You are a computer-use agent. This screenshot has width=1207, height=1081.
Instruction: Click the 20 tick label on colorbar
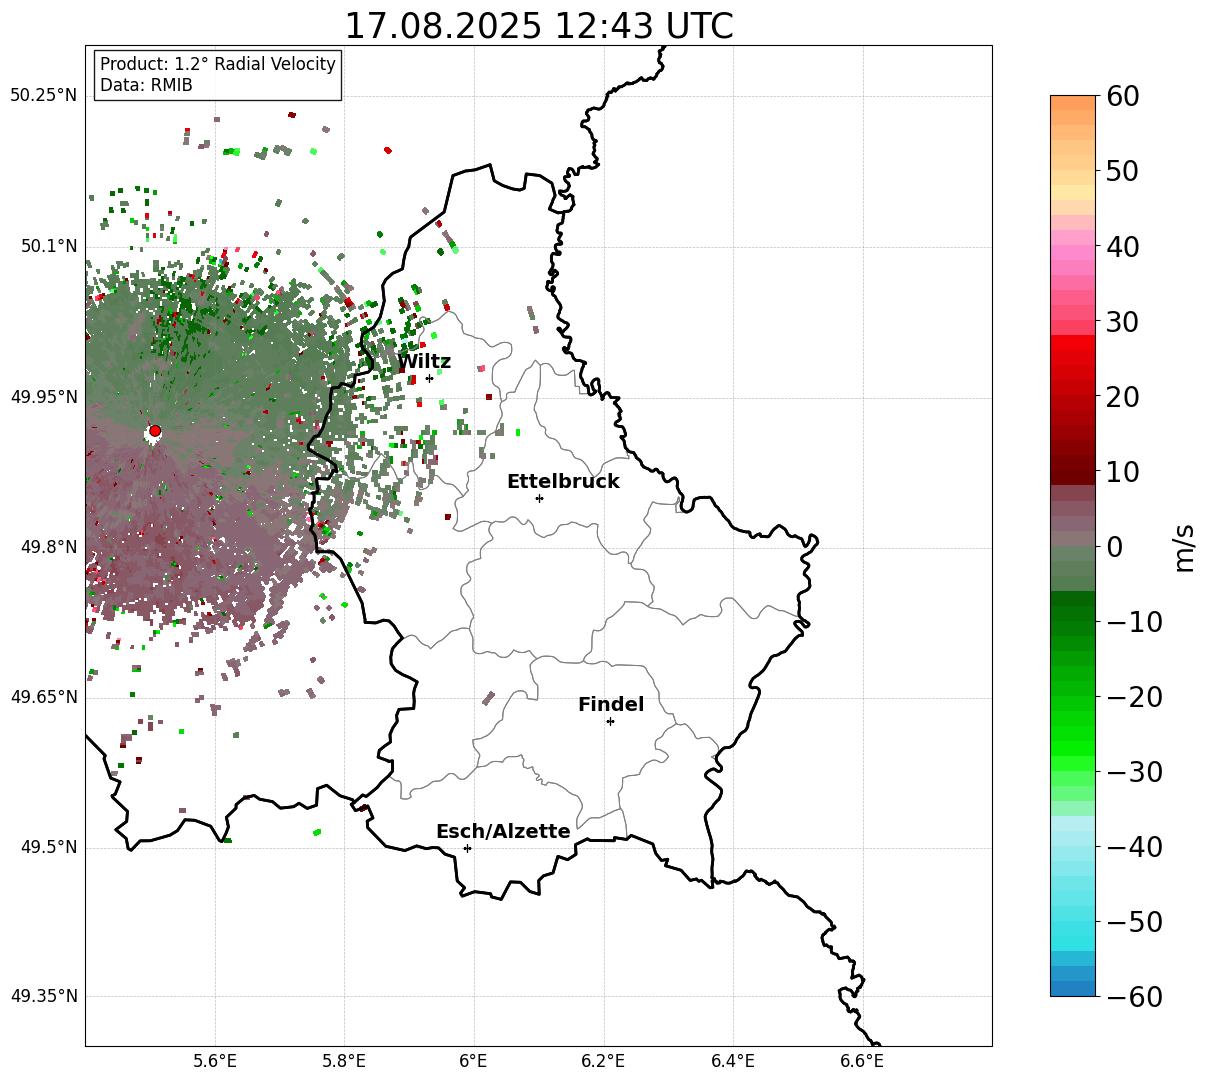coord(1123,397)
